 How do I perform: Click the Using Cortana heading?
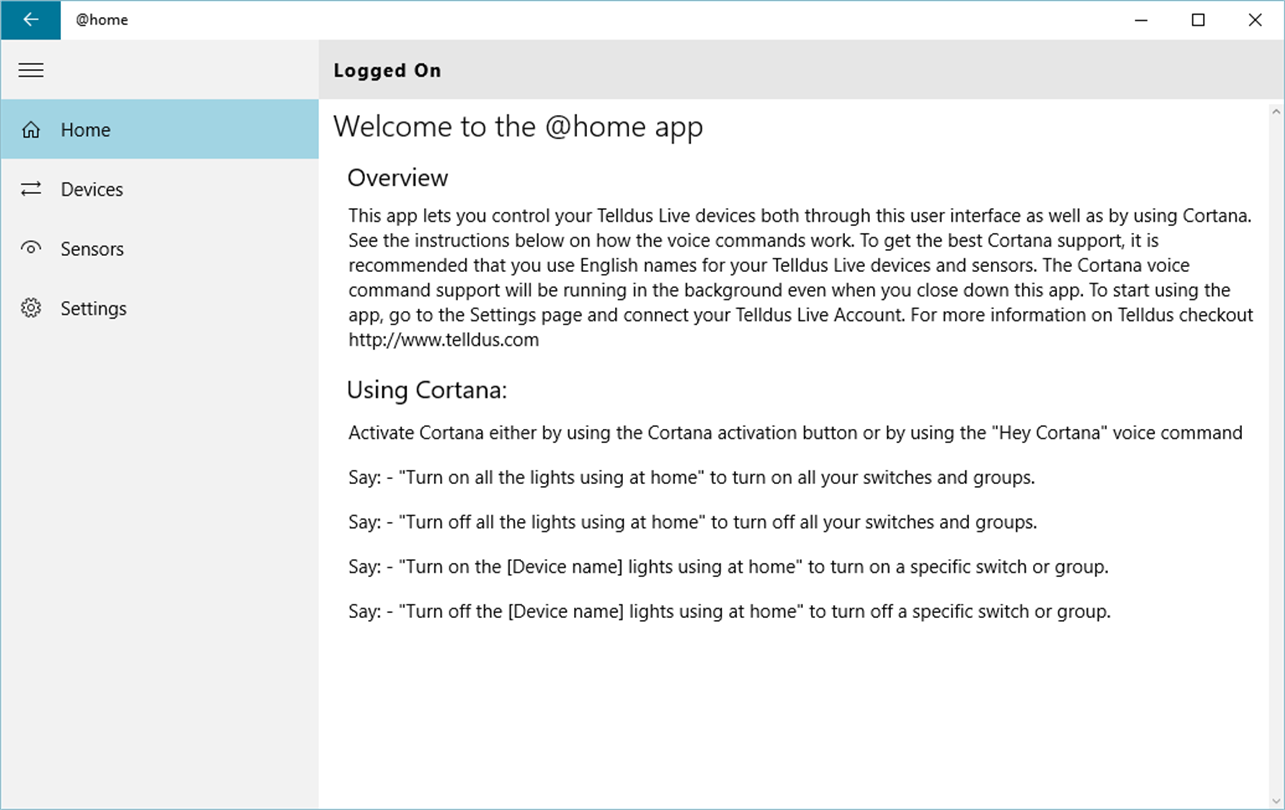(427, 389)
